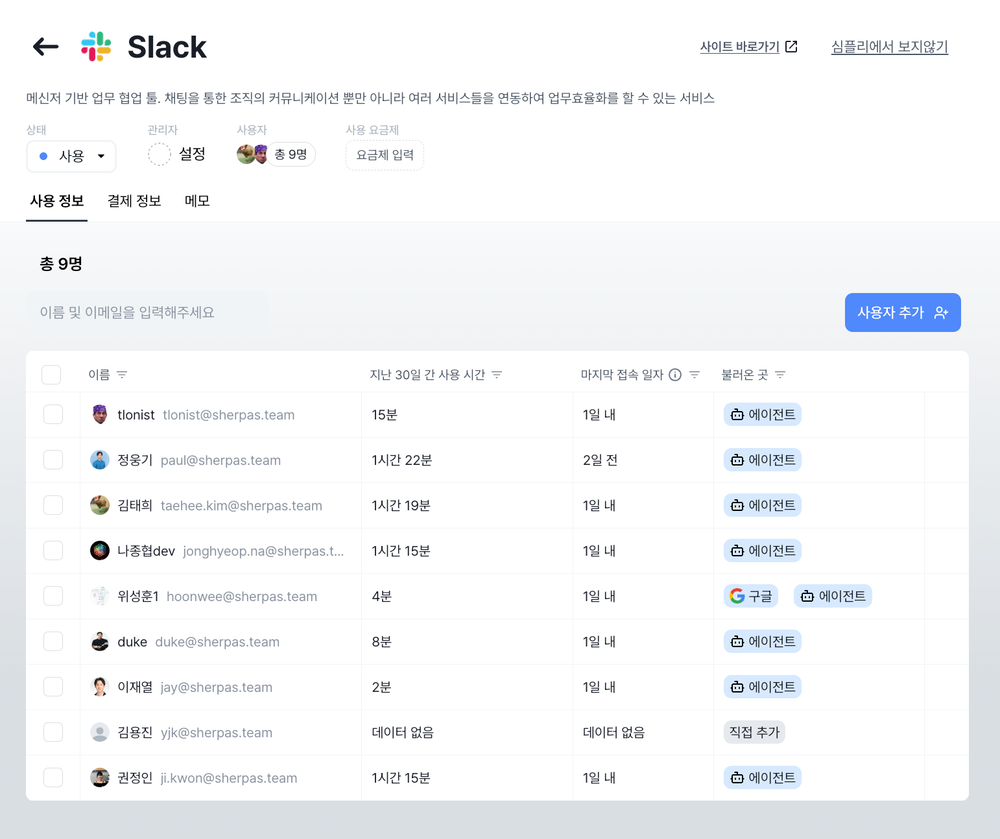Toggle the select-all checkbox in table header
1000x839 pixels.
pyautogui.click(x=51, y=375)
